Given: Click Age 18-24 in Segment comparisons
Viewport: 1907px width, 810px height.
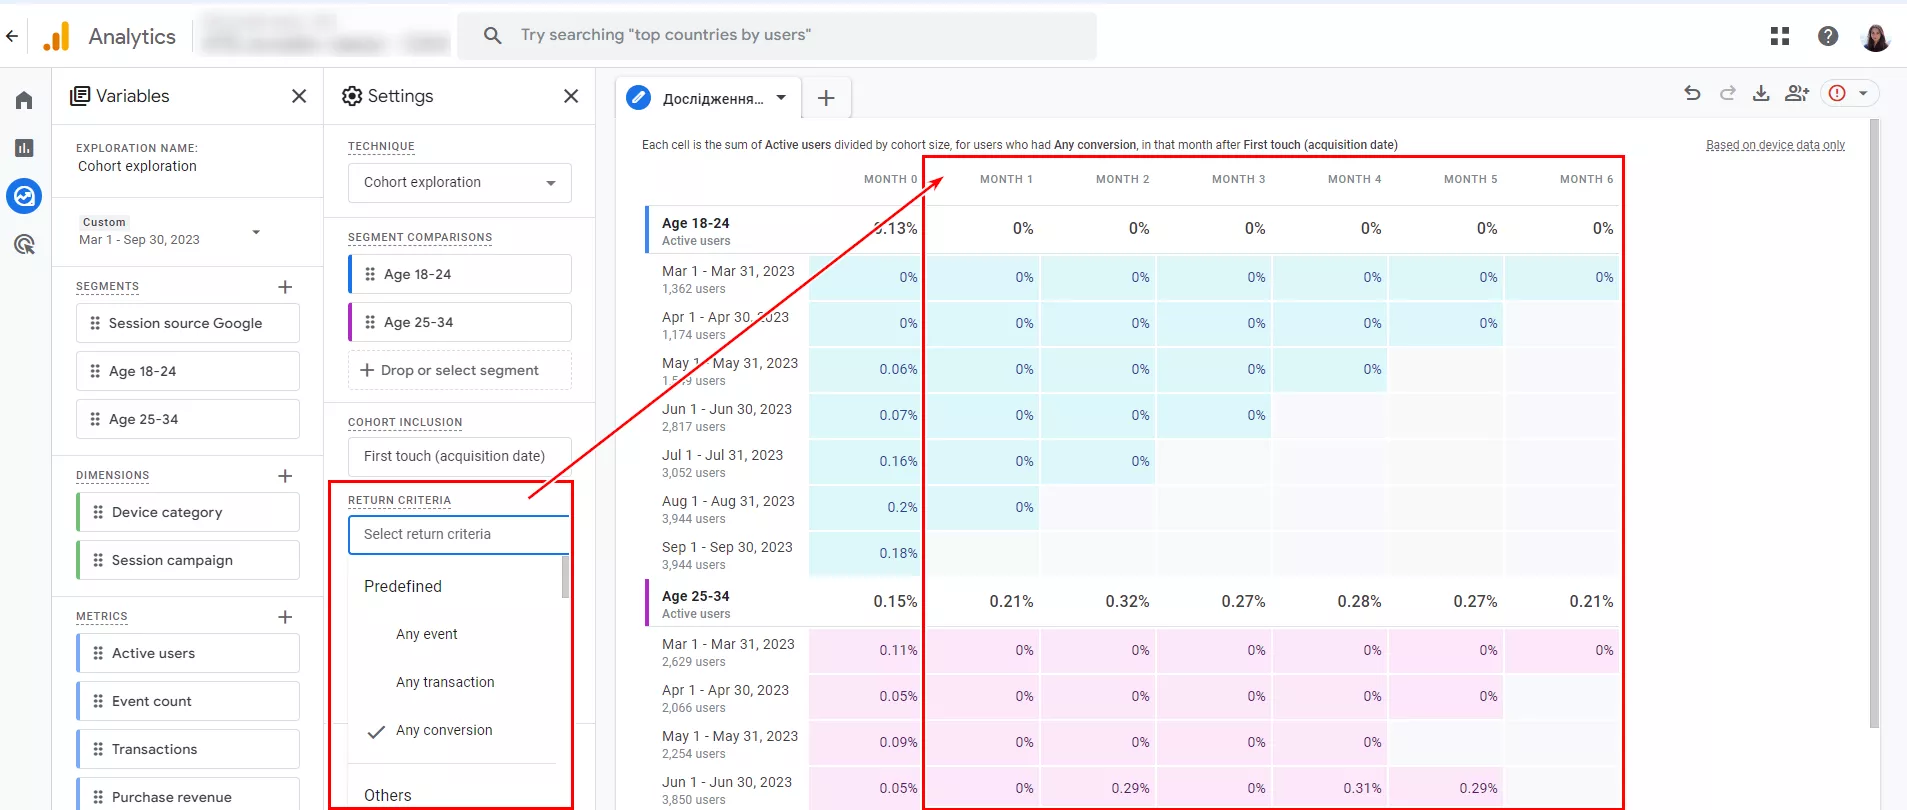Looking at the screenshot, I should click(x=460, y=275).
